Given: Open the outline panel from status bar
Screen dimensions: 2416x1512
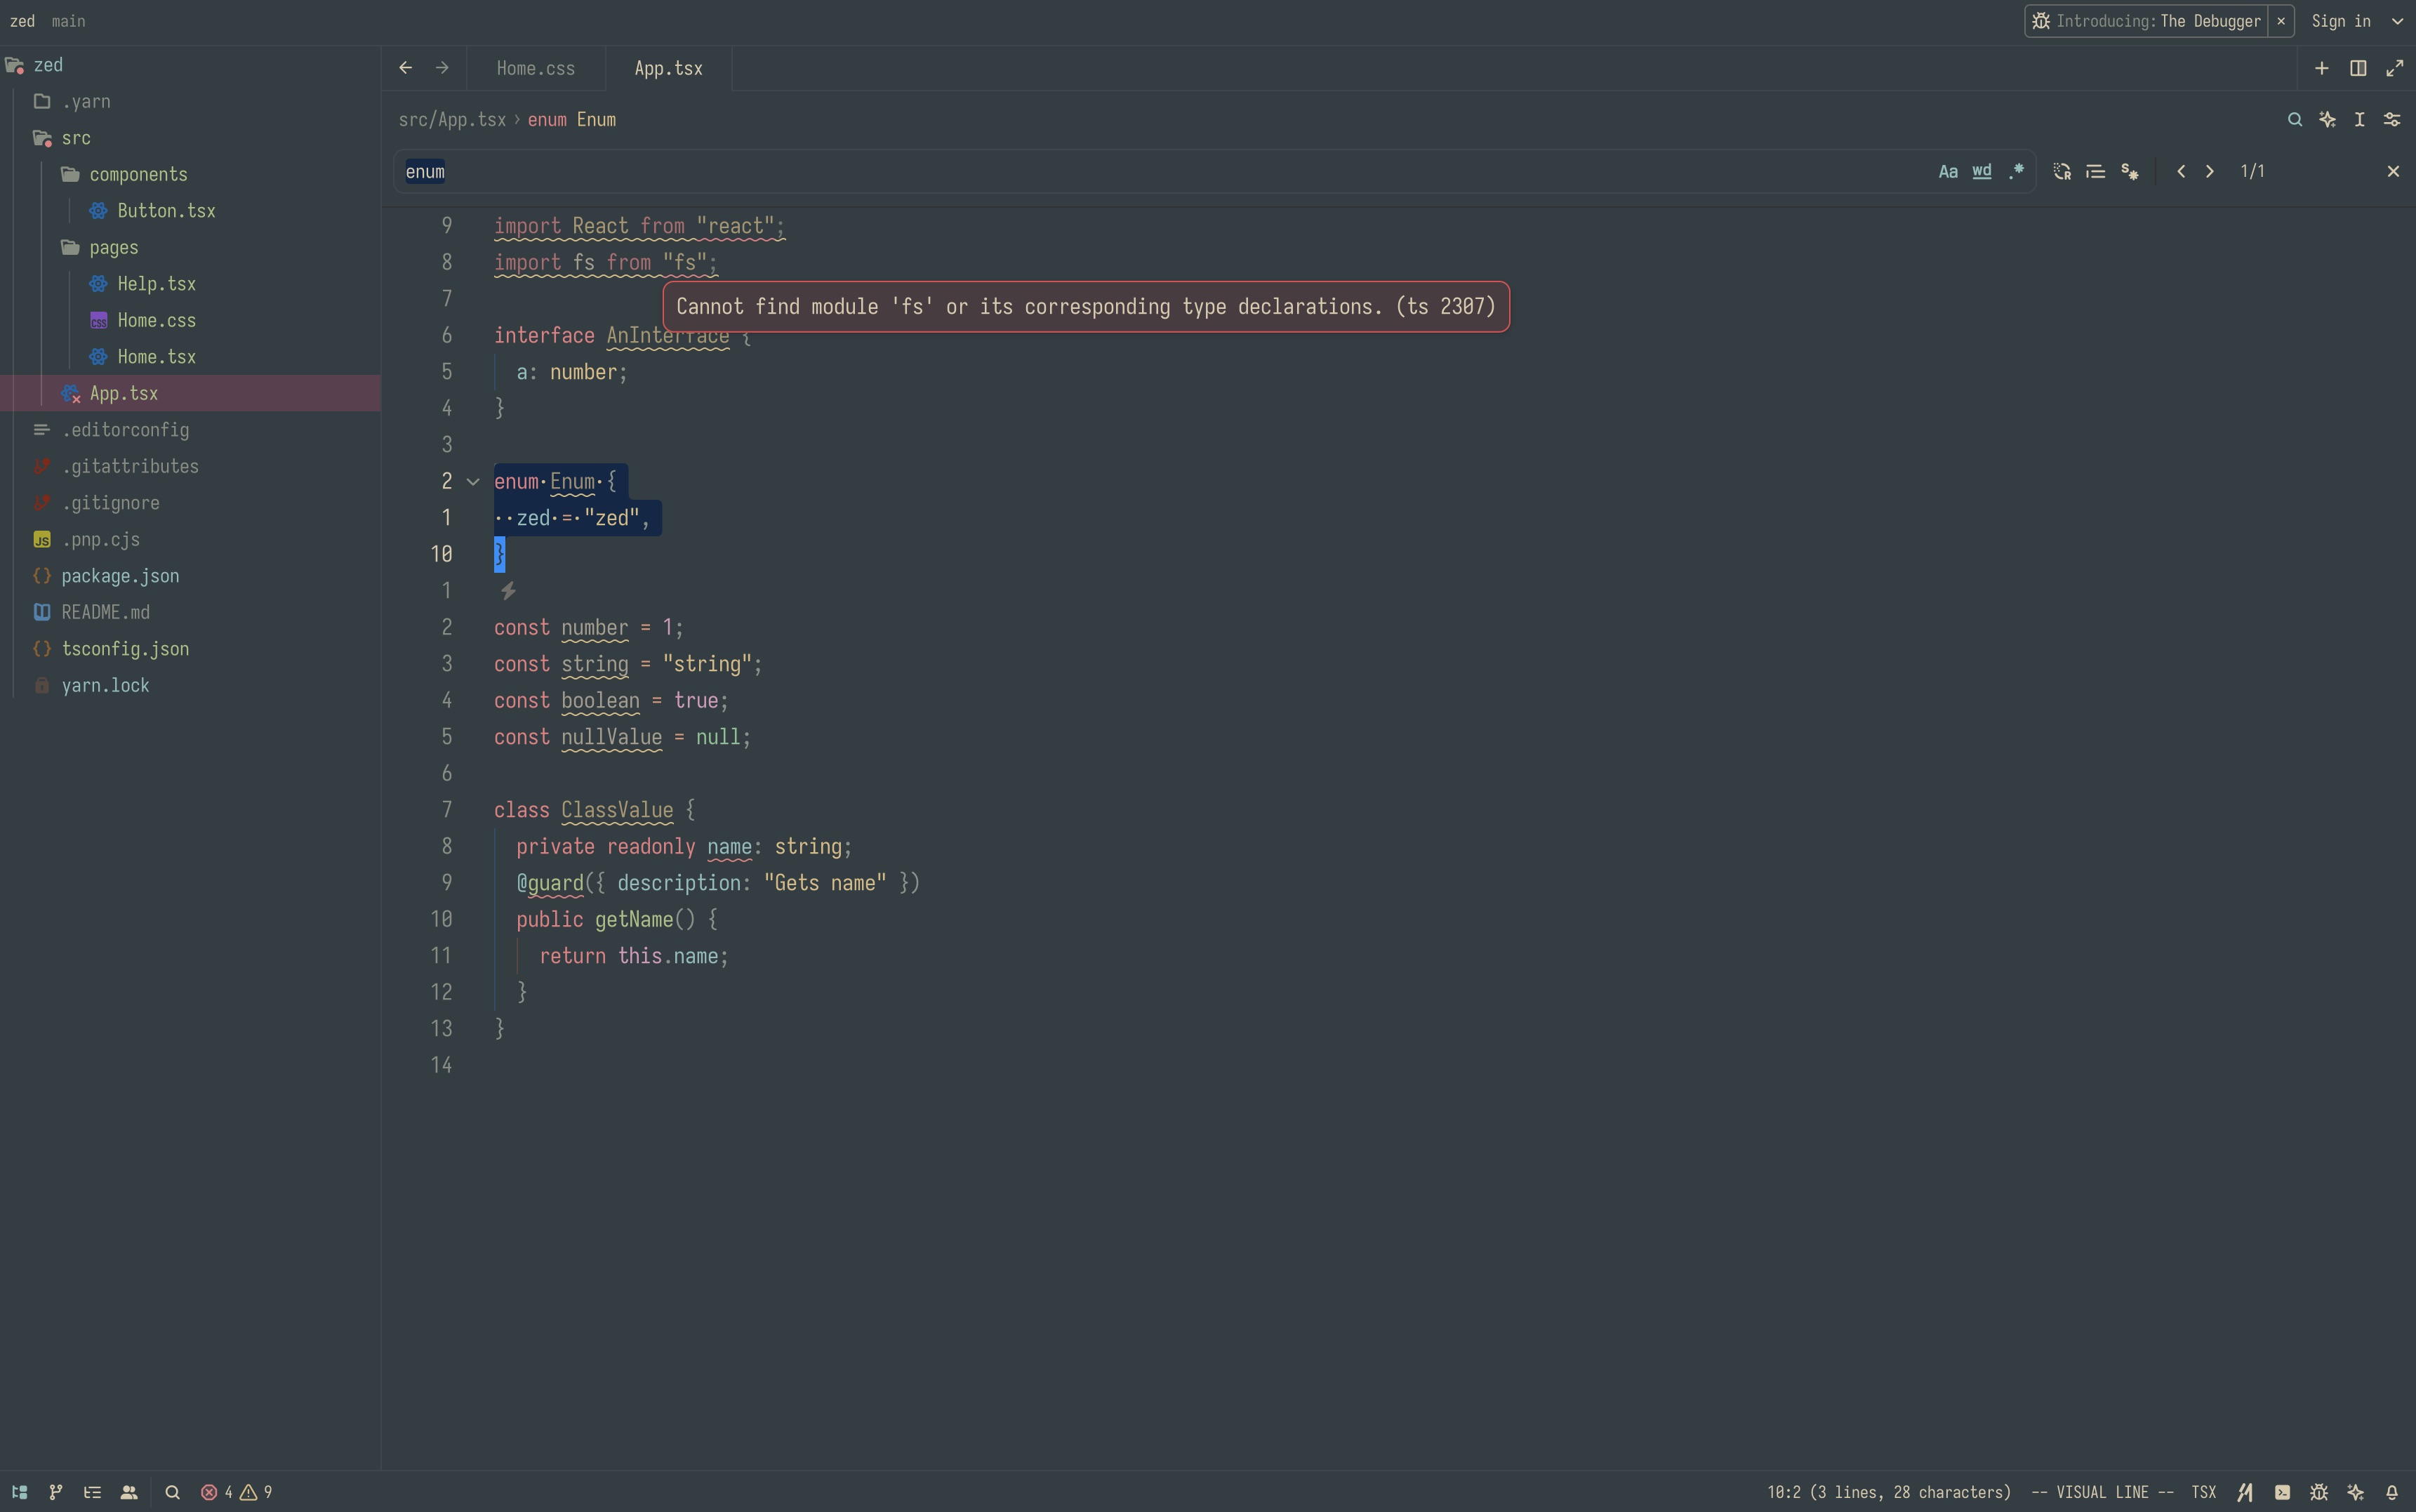Looking at the screenshot, I should tap(92, 1492).
